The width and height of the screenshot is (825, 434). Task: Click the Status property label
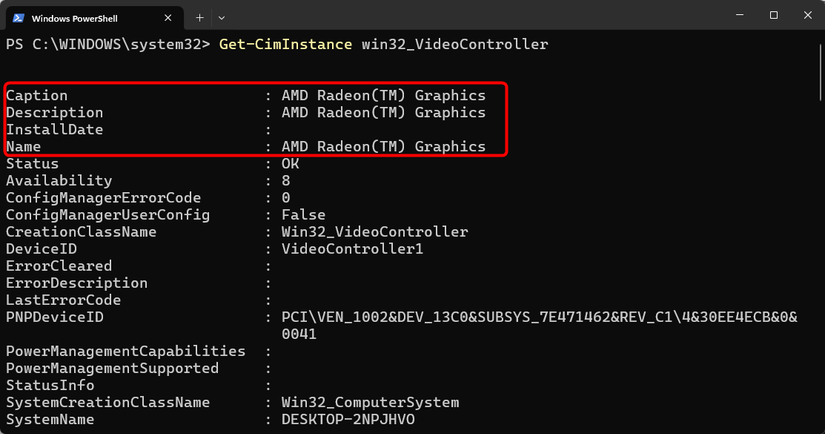click(x=32, y=164)
